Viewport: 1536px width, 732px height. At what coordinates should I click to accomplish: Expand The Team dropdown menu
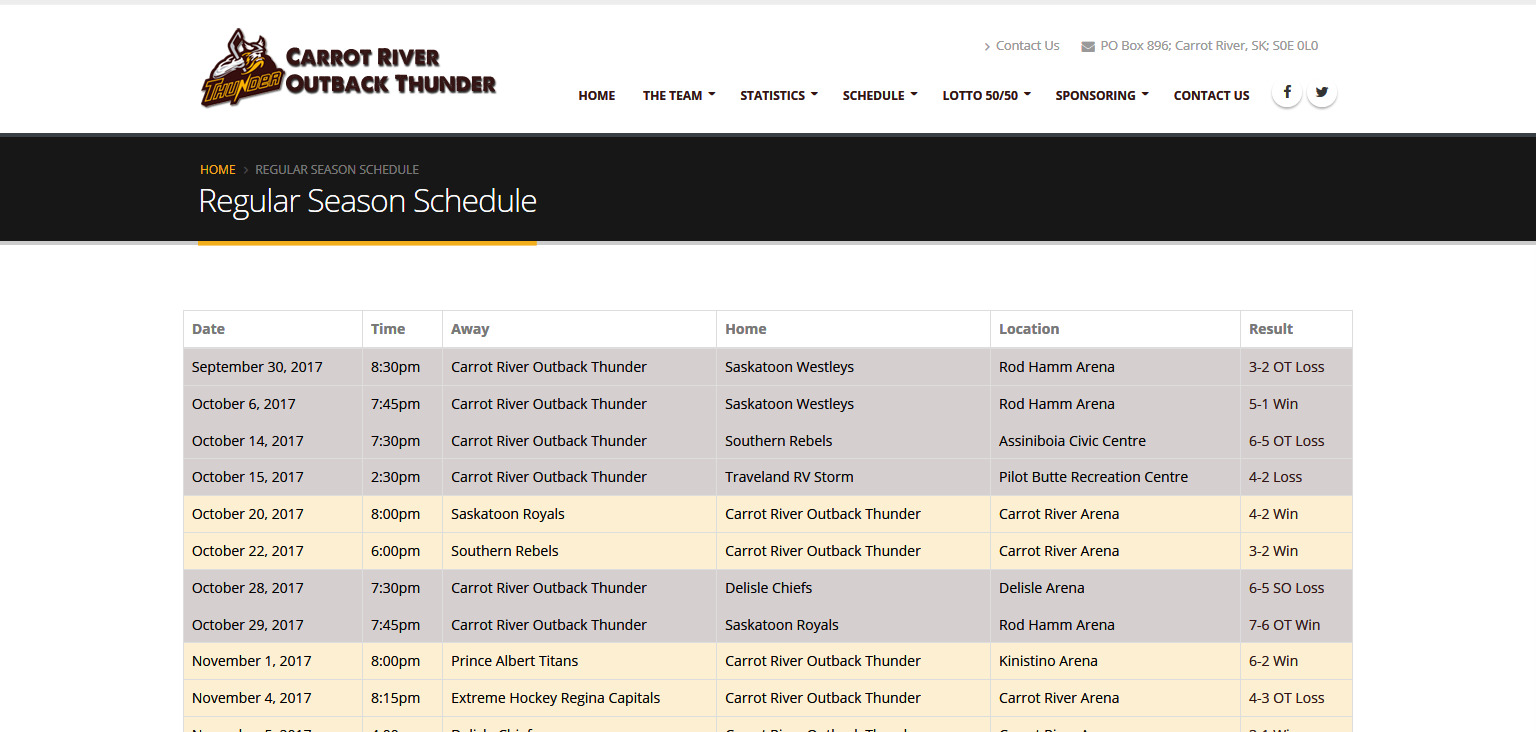point(678,96)
